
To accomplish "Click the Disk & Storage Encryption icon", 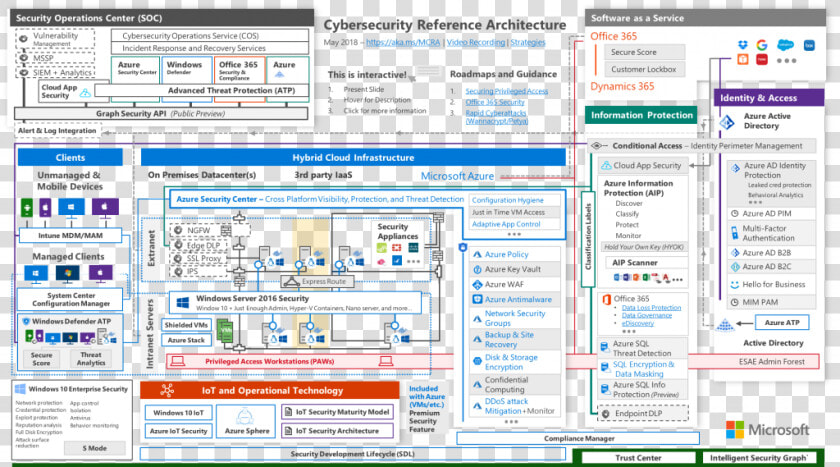I will (x=477, y=361).
